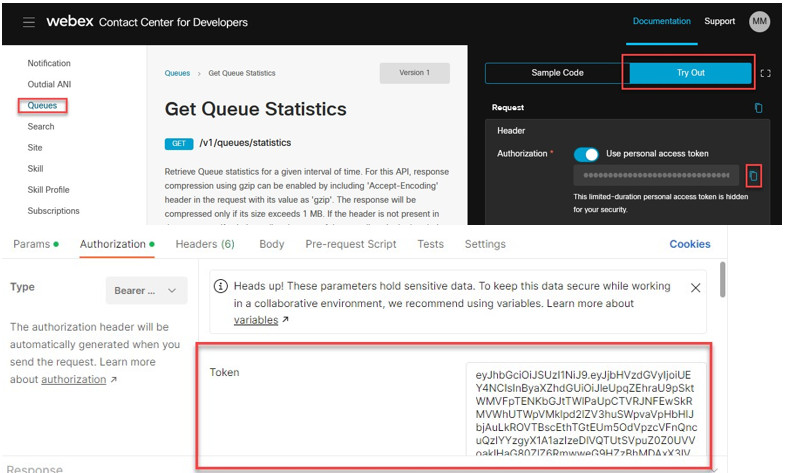
Task: Click the Get Queue Statistics breadcrumb text
Action: pyautogui.click(x=242, y=73)
